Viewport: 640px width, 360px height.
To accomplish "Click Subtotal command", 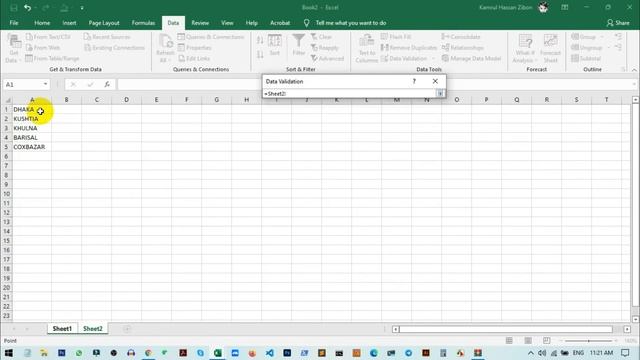I will click(586, 58).
